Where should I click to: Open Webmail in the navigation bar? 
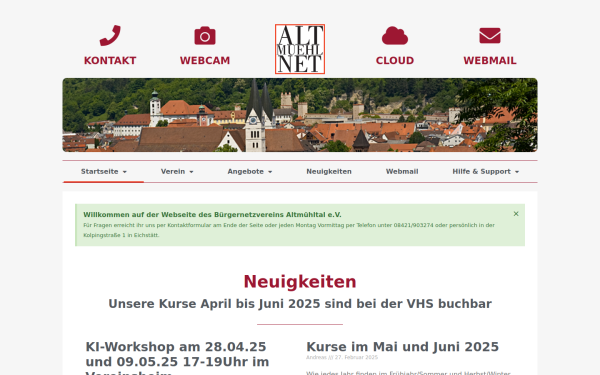[402, 171]
